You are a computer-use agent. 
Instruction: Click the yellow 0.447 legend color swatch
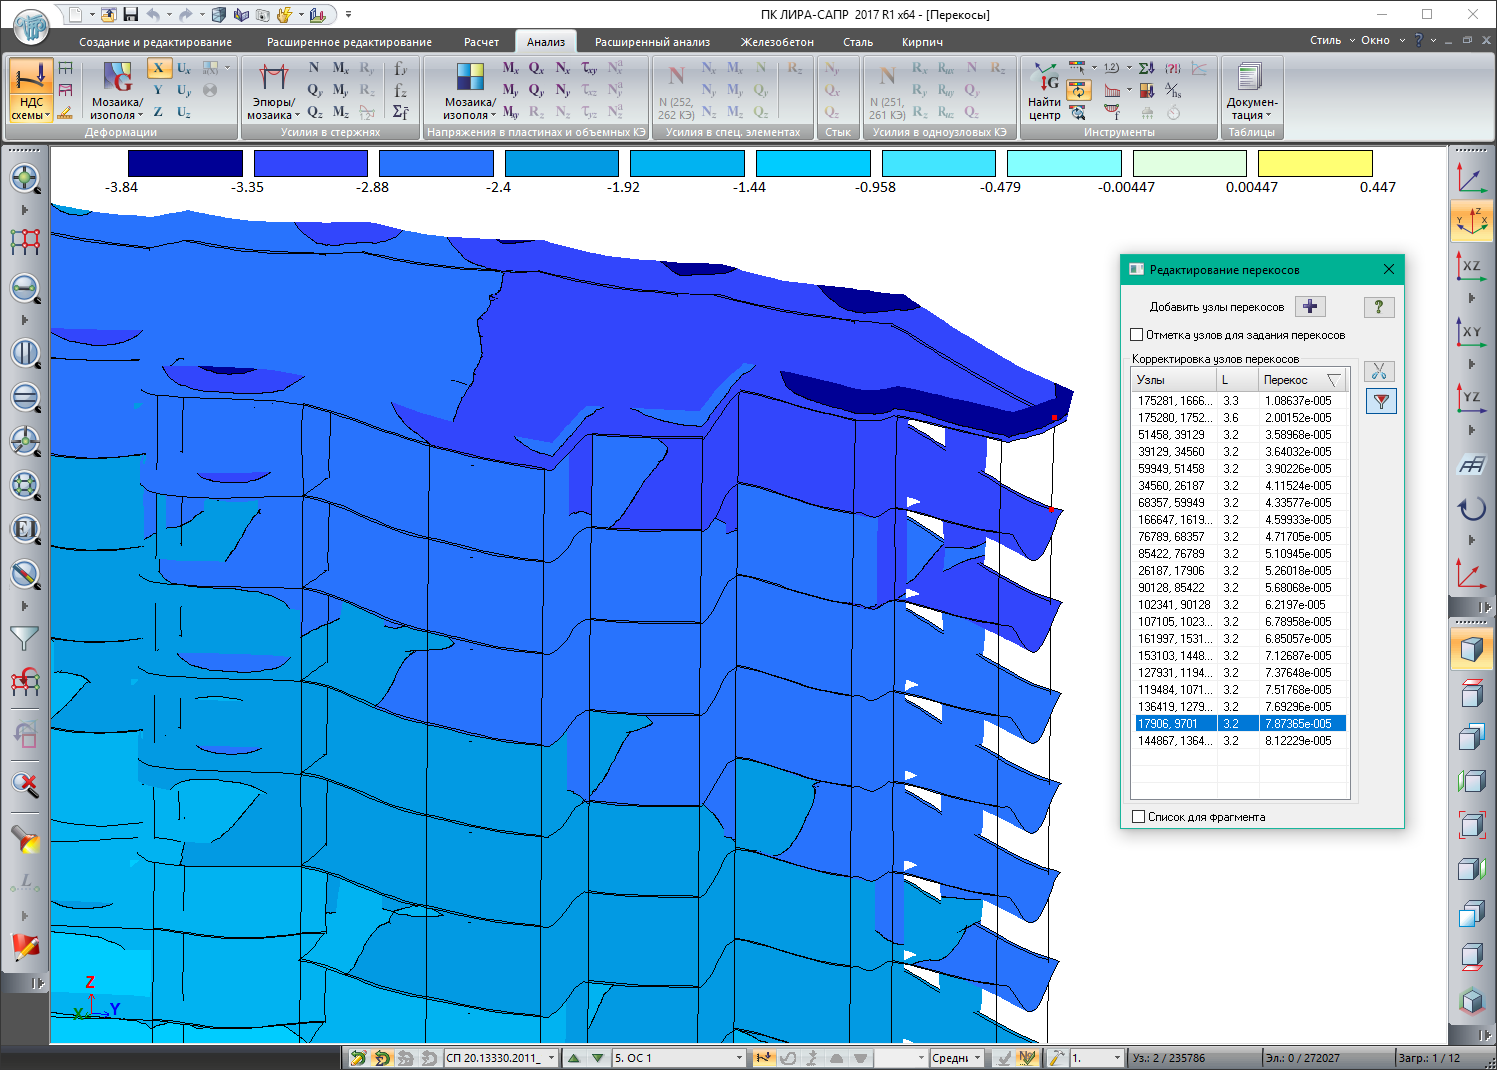[x=1314, y=164]
